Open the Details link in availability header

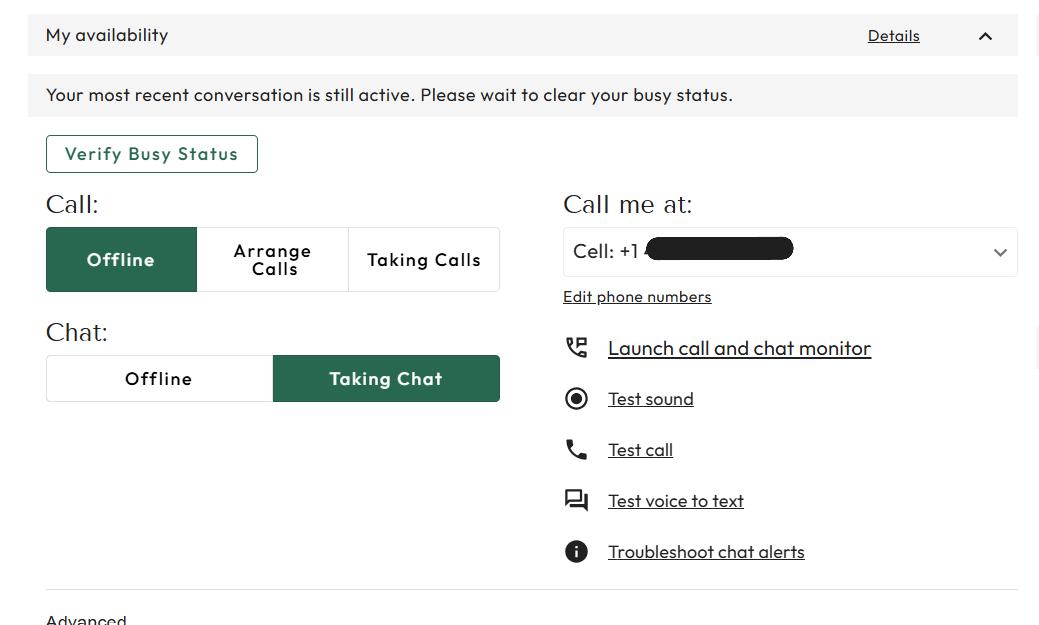point(893,36)
